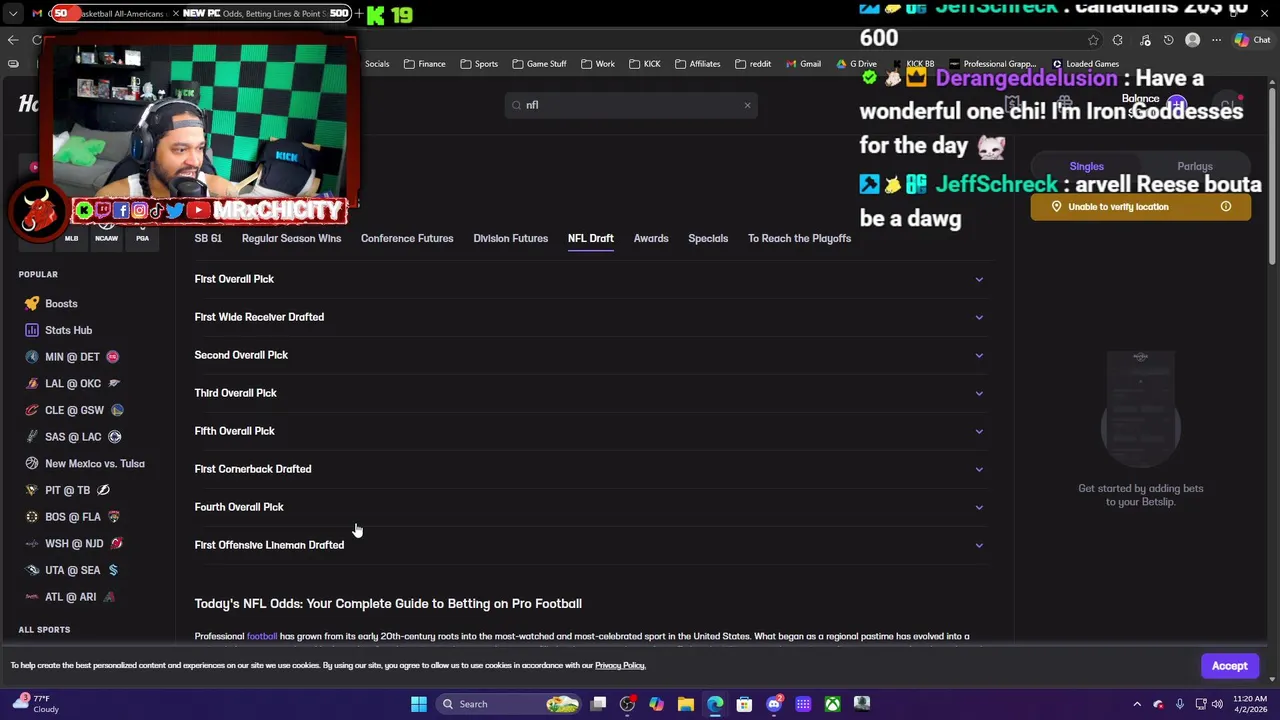The height and width of the screenshot is (720, 1280).
Task: Open the reddit bookmarks folder
Action: coord(753,64)
